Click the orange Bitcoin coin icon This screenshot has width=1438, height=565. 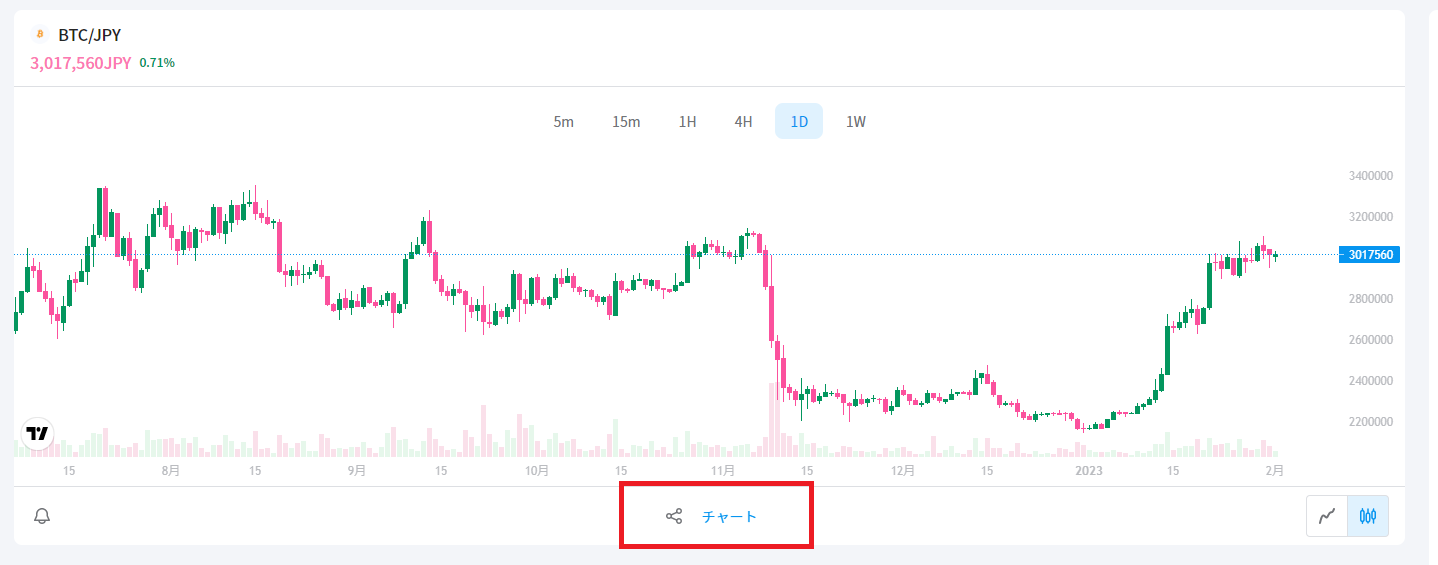40,34
